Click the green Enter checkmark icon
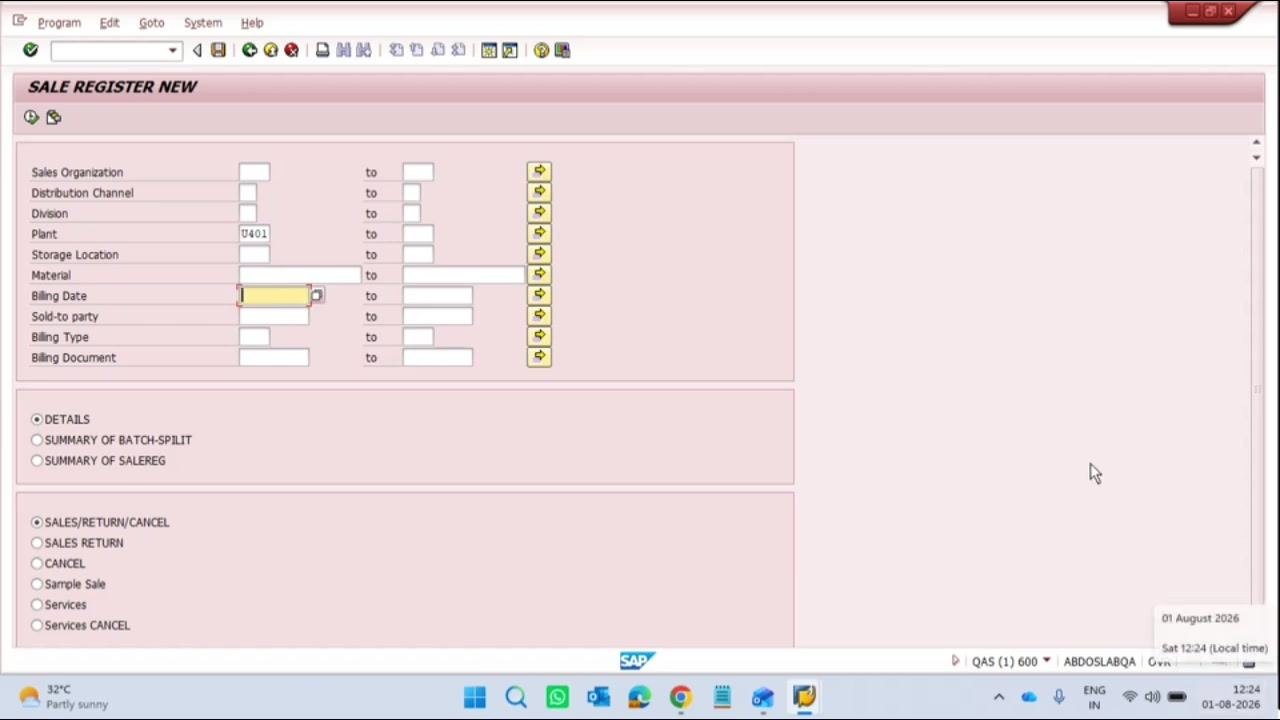1280x720 pixels. (30, 50)
